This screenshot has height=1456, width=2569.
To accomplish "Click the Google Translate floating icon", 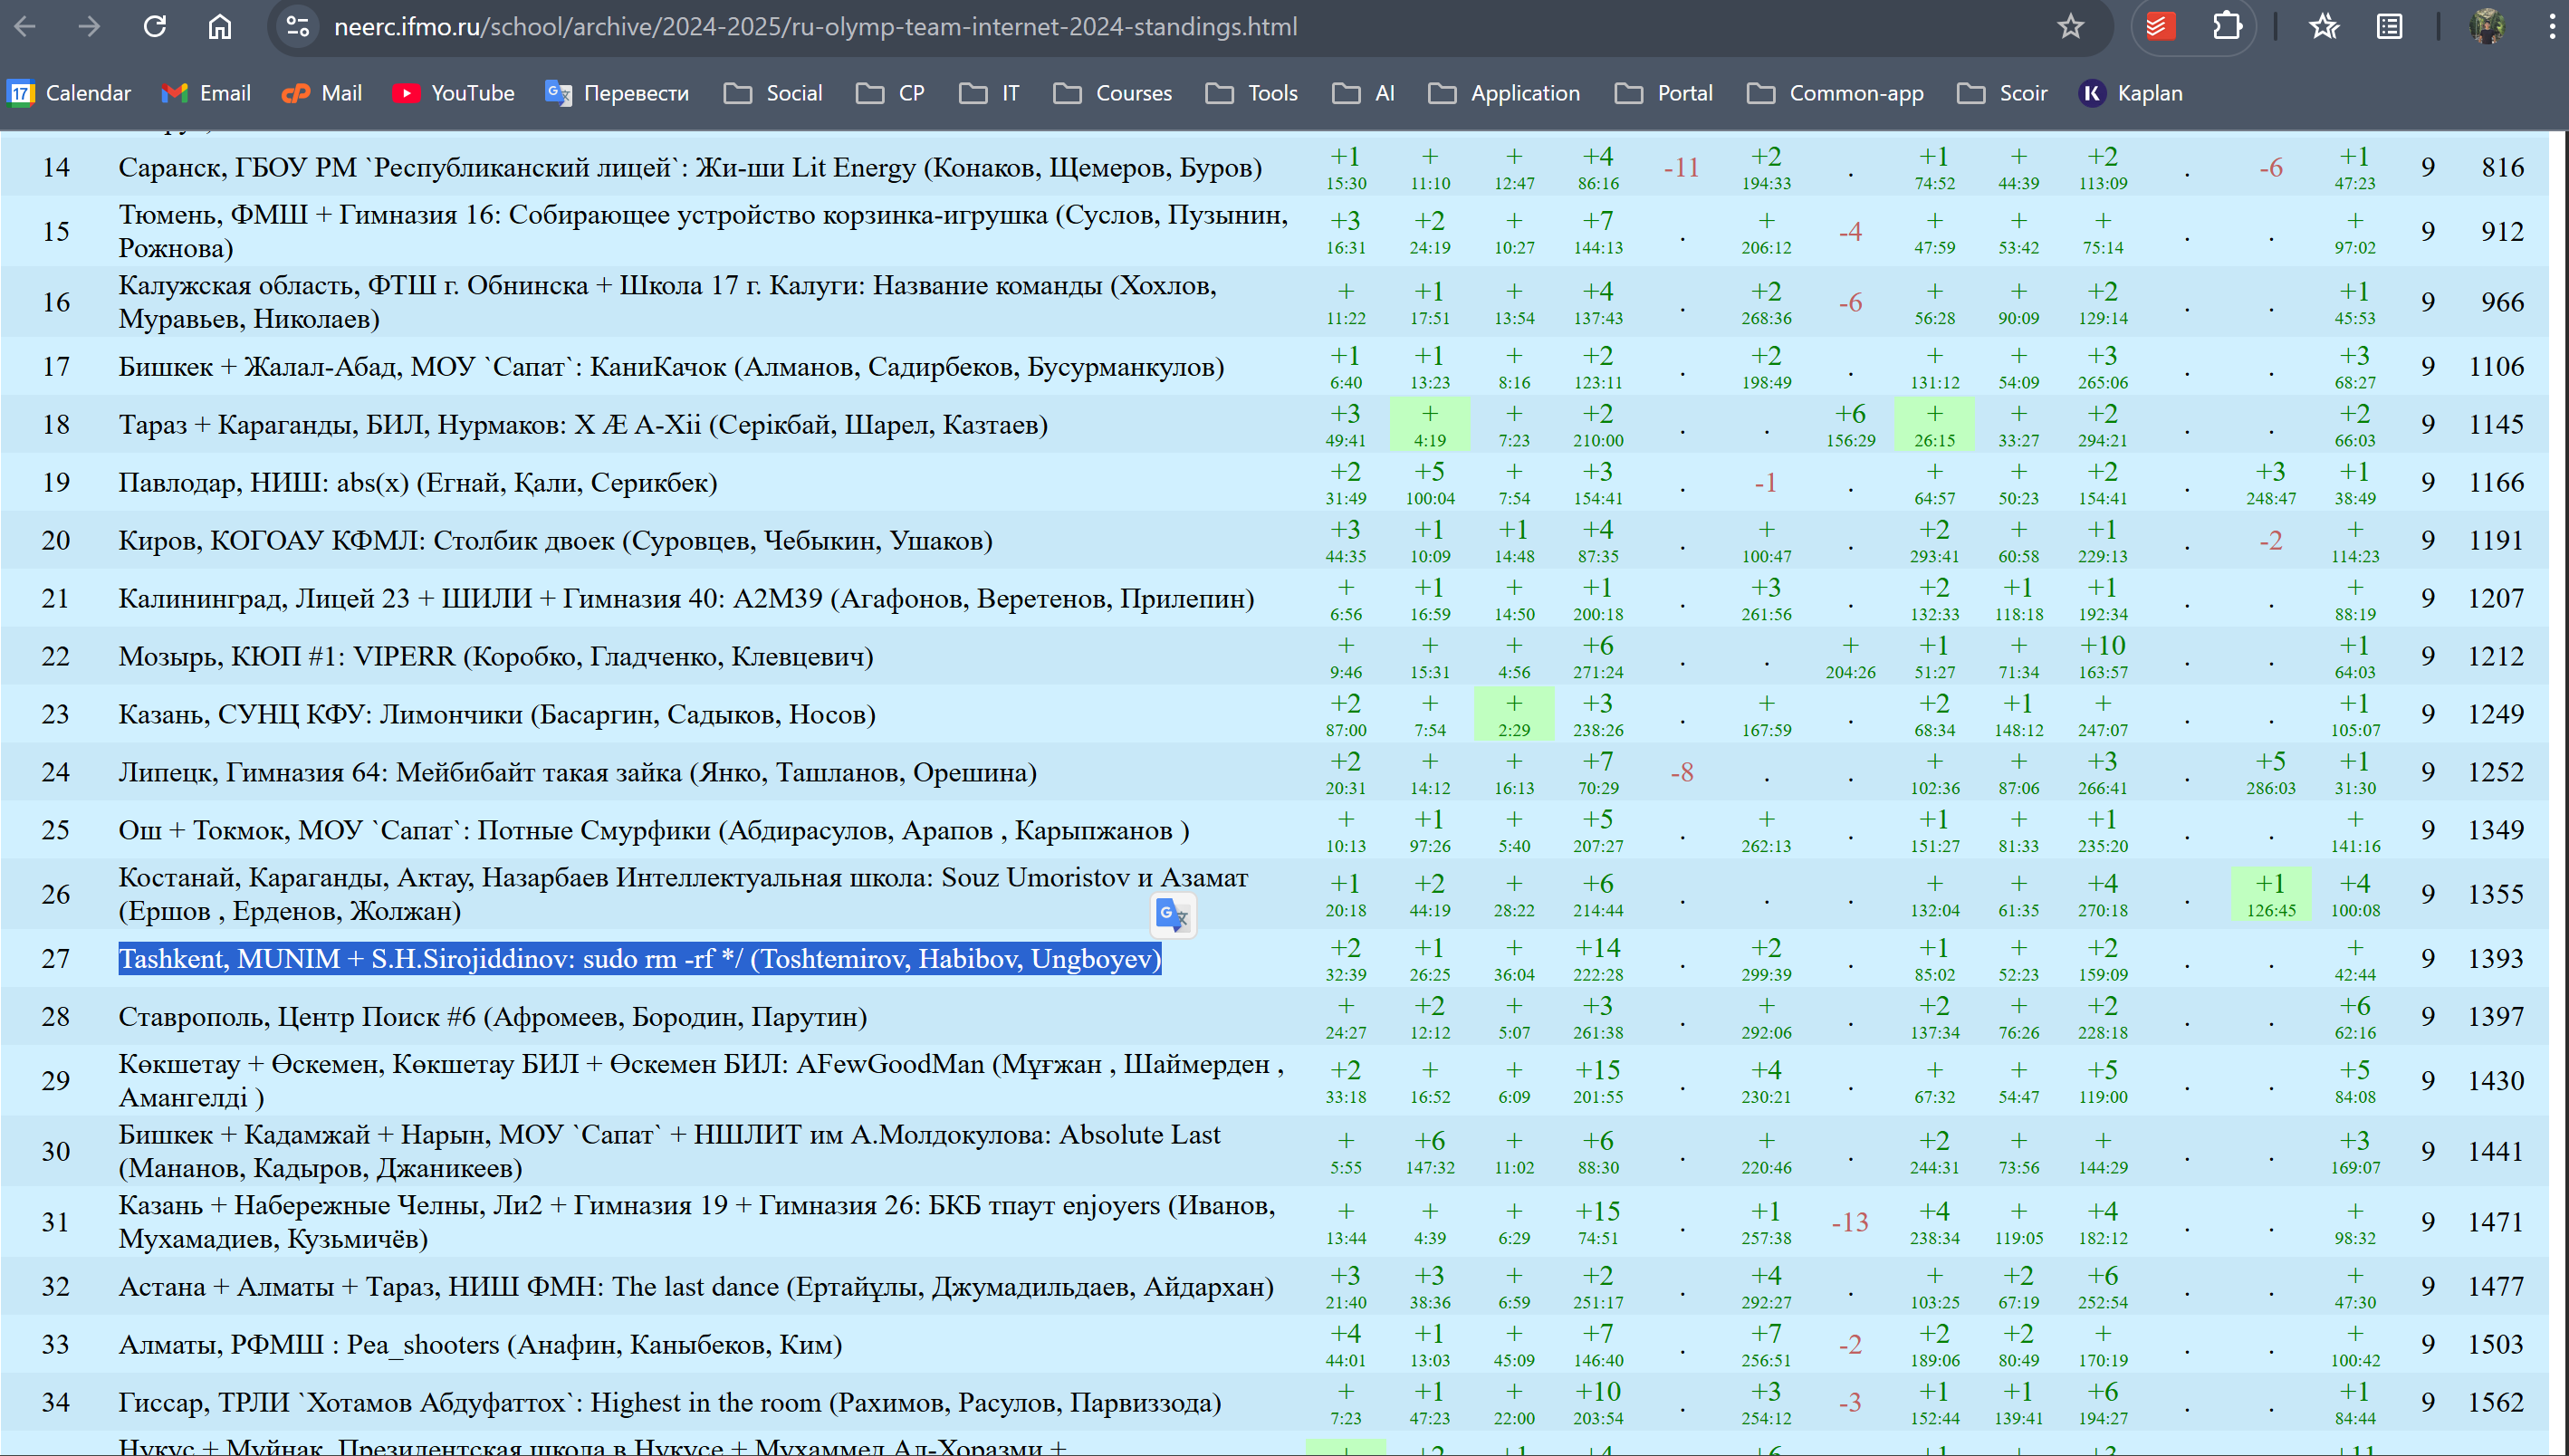I will click(x=1172, y=914).
